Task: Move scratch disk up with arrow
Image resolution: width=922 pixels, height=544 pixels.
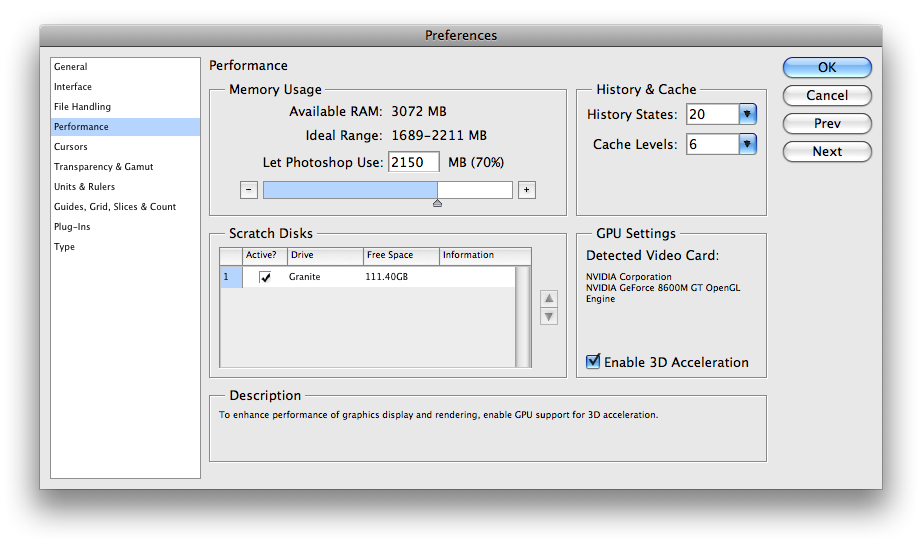Action: click(x=548, y=299)
